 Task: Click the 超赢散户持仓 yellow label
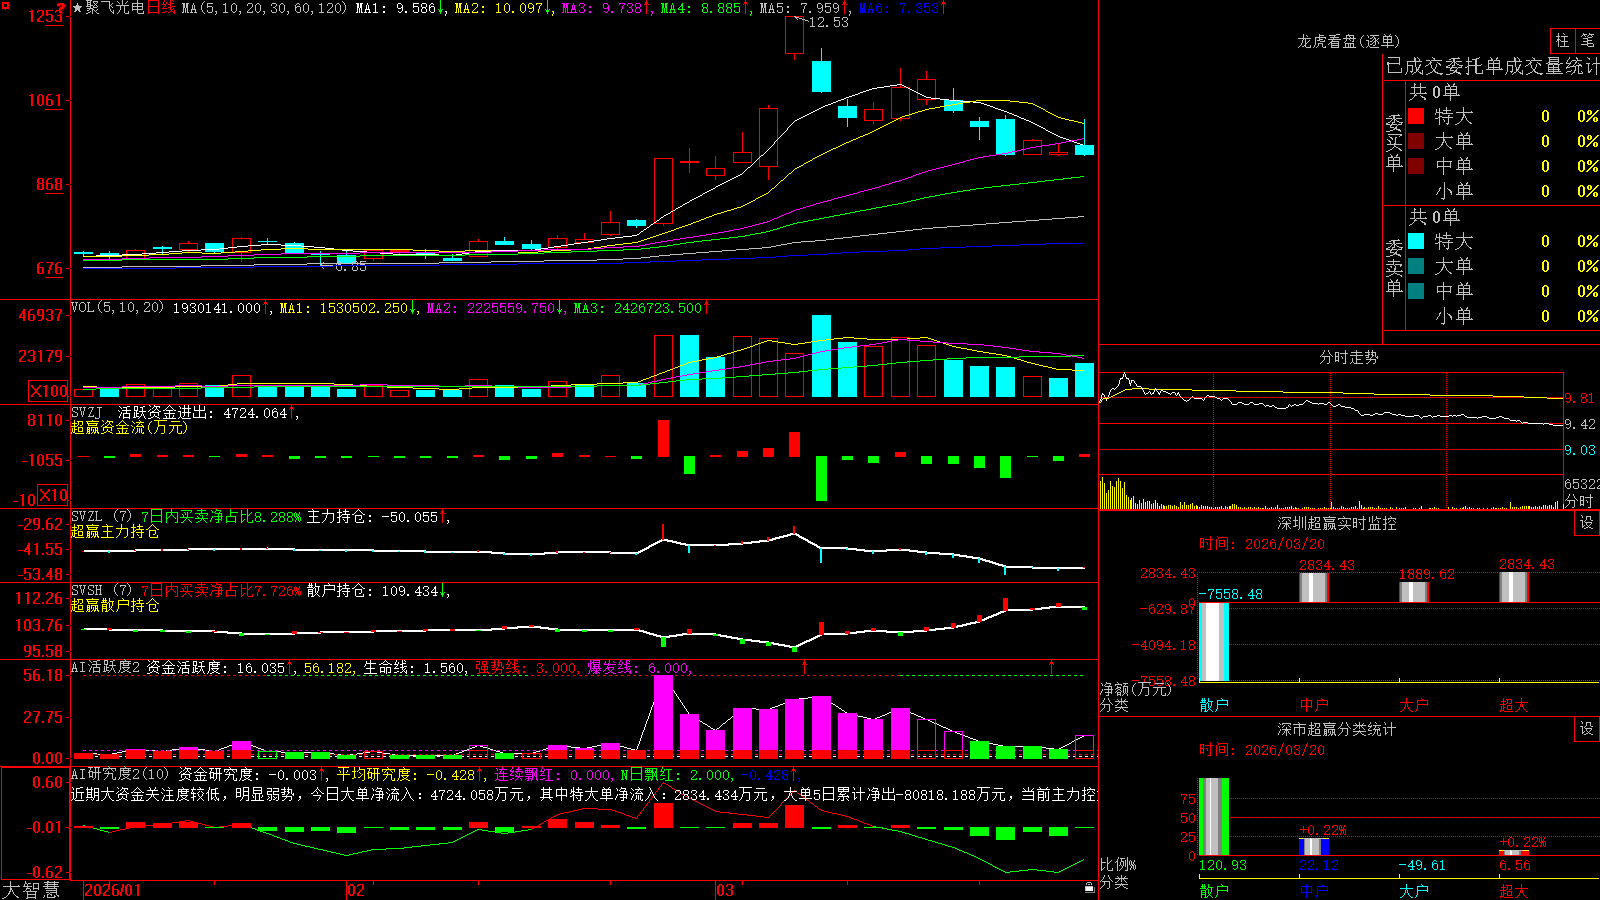(115, 605)
